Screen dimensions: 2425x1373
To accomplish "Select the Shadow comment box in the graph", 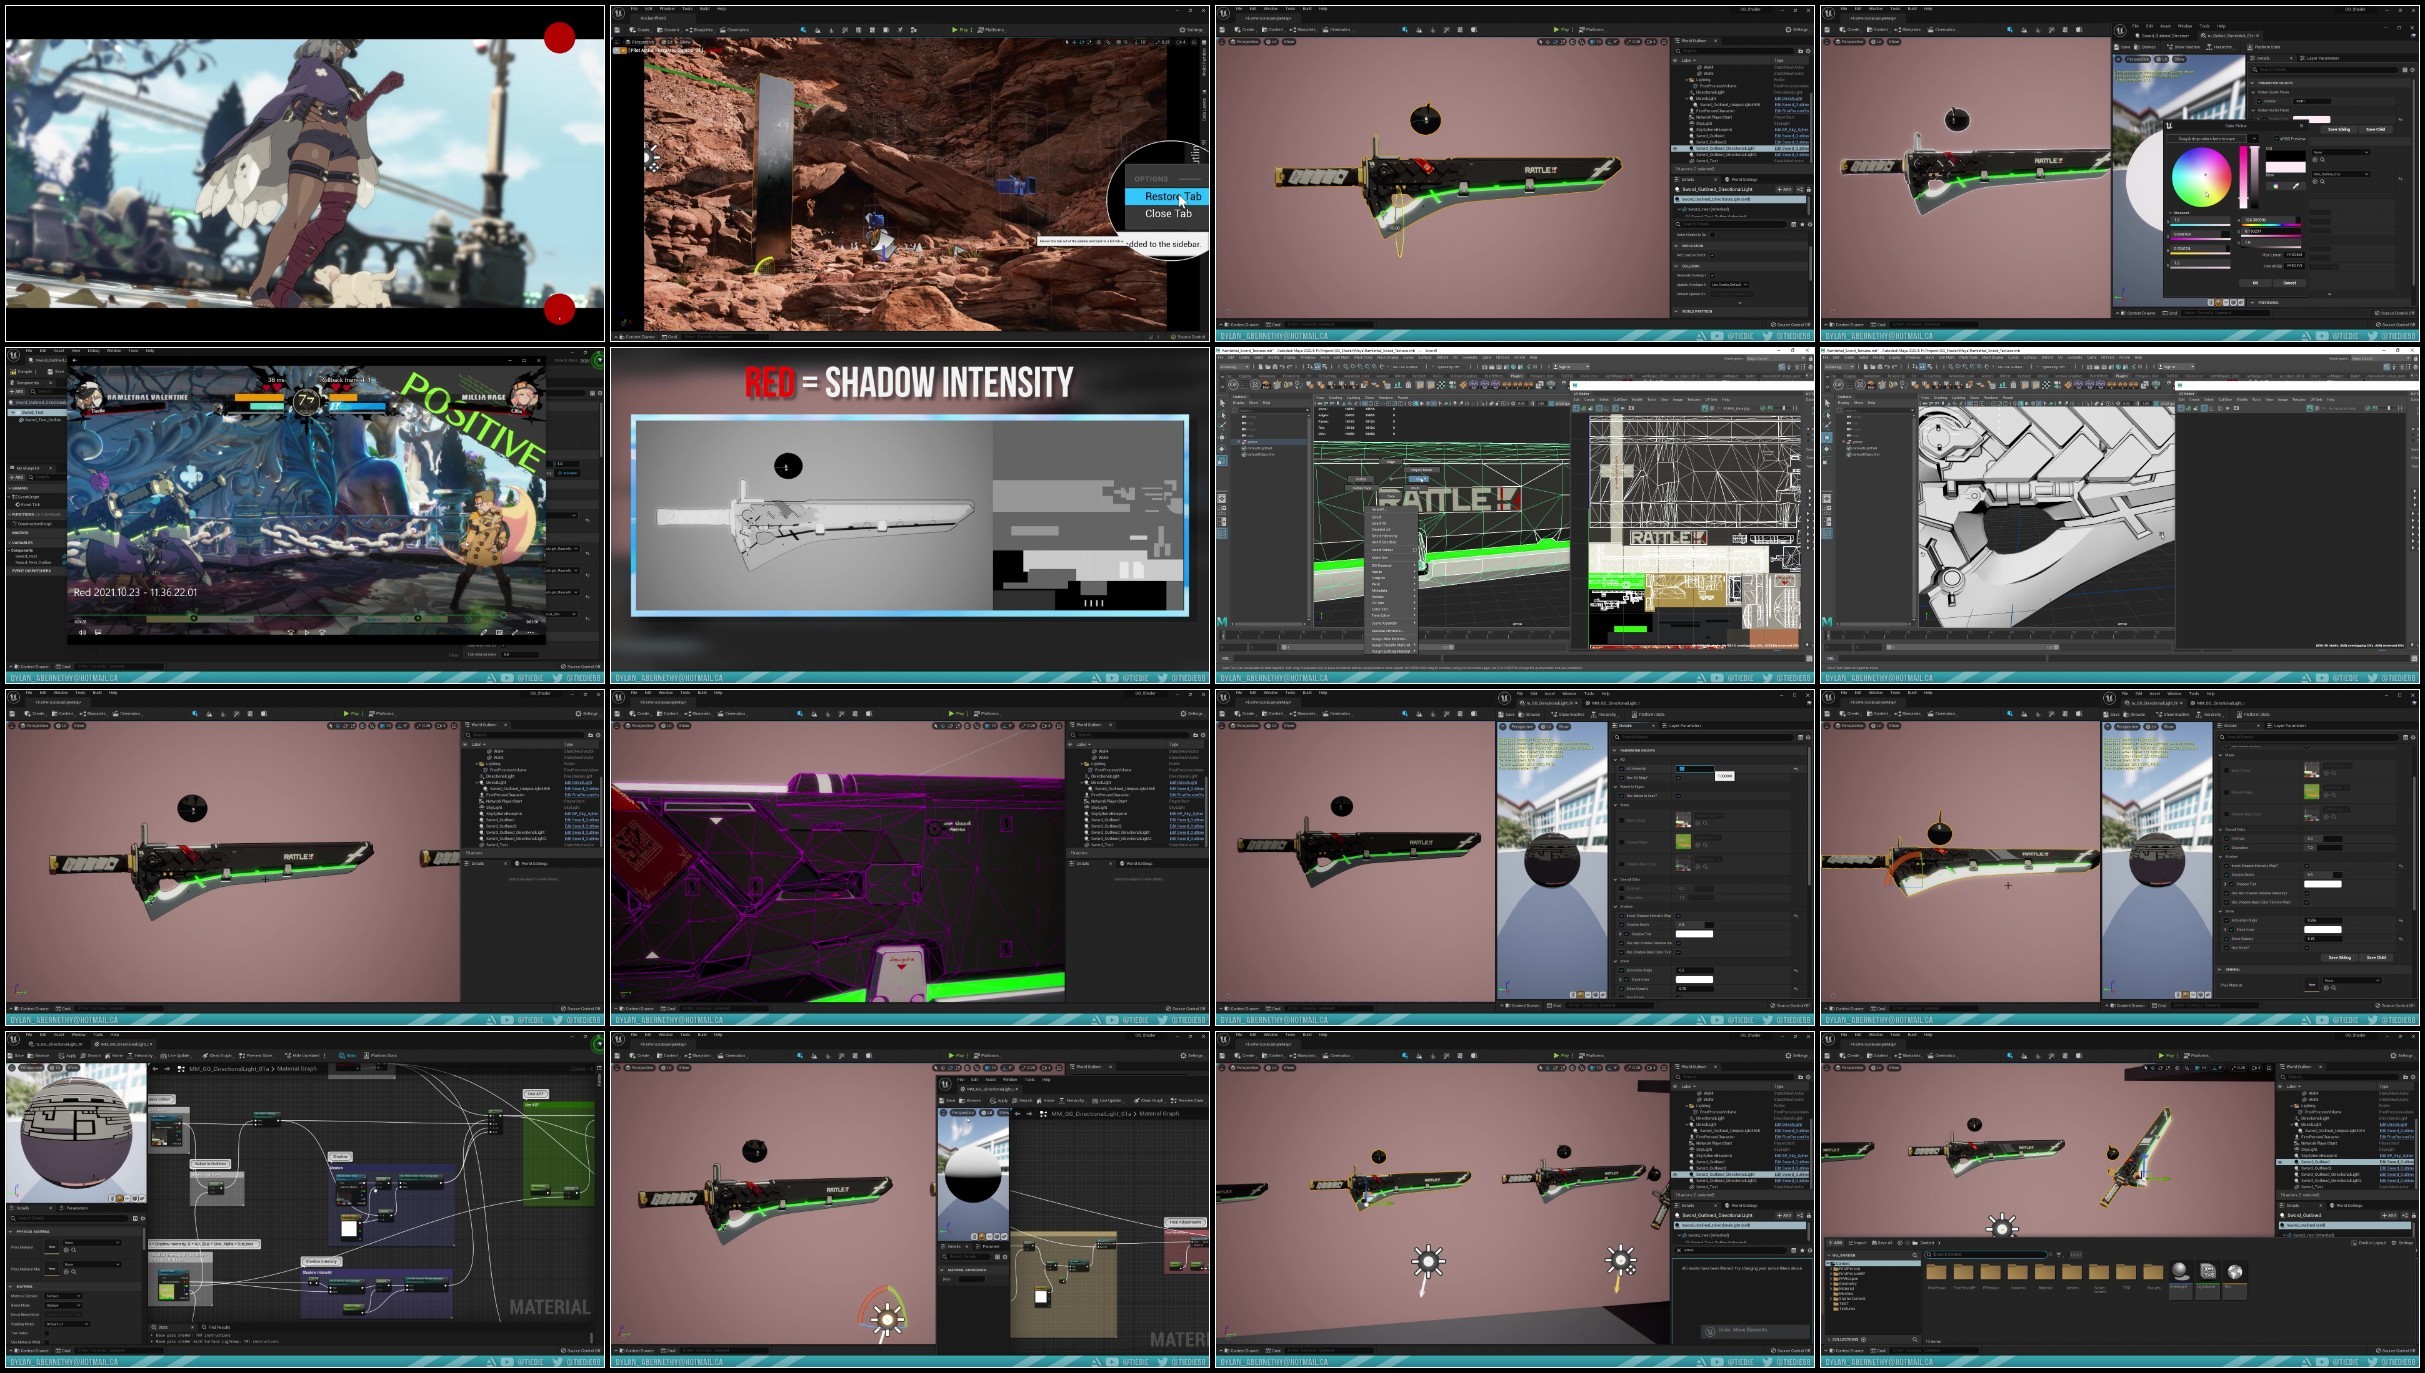I will (391, 1205).
